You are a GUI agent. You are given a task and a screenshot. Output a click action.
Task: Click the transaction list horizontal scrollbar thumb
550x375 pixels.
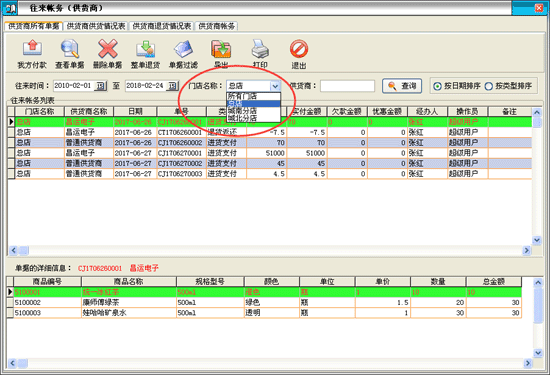click(24, 250)
